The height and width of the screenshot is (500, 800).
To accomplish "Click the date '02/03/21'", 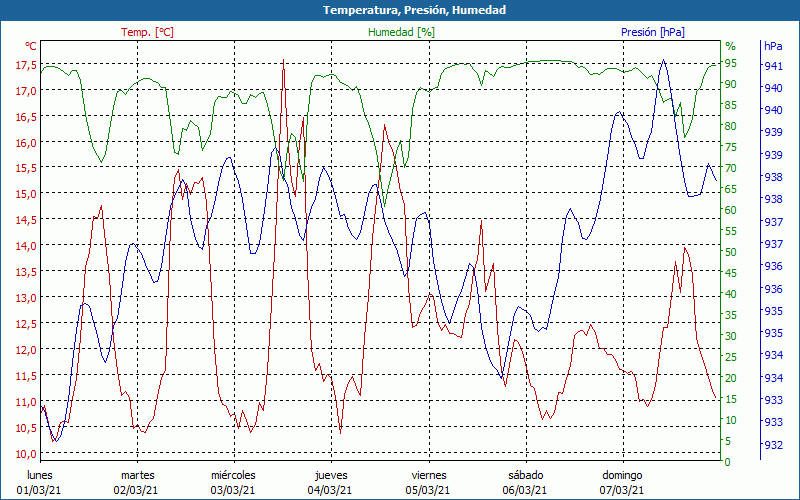I will coord(136,490).
